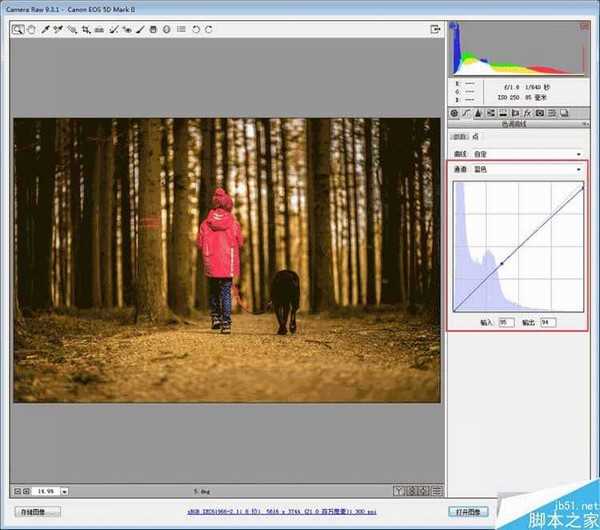Open the Basic panel icon
600x530 pixels.
pyautogui.click(x=454, y=115)
